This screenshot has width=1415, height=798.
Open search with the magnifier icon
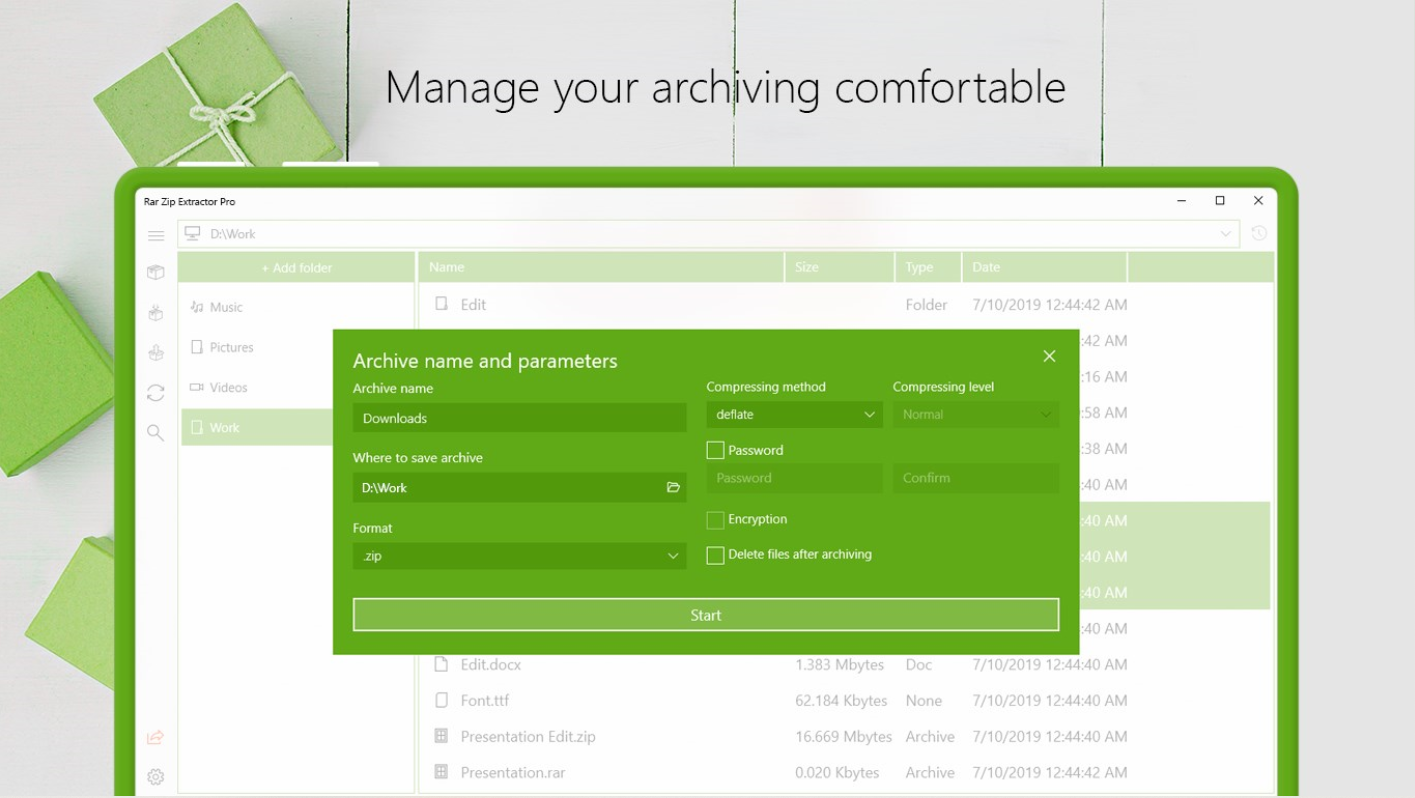(x=155, y=433)
